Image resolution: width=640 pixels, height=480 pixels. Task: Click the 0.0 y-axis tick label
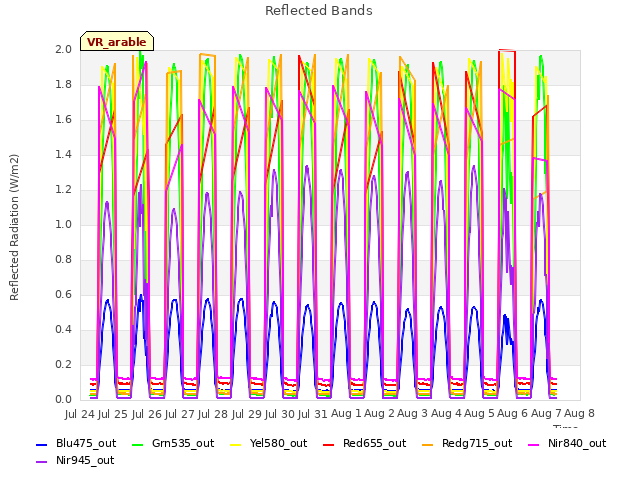(63, 400)
